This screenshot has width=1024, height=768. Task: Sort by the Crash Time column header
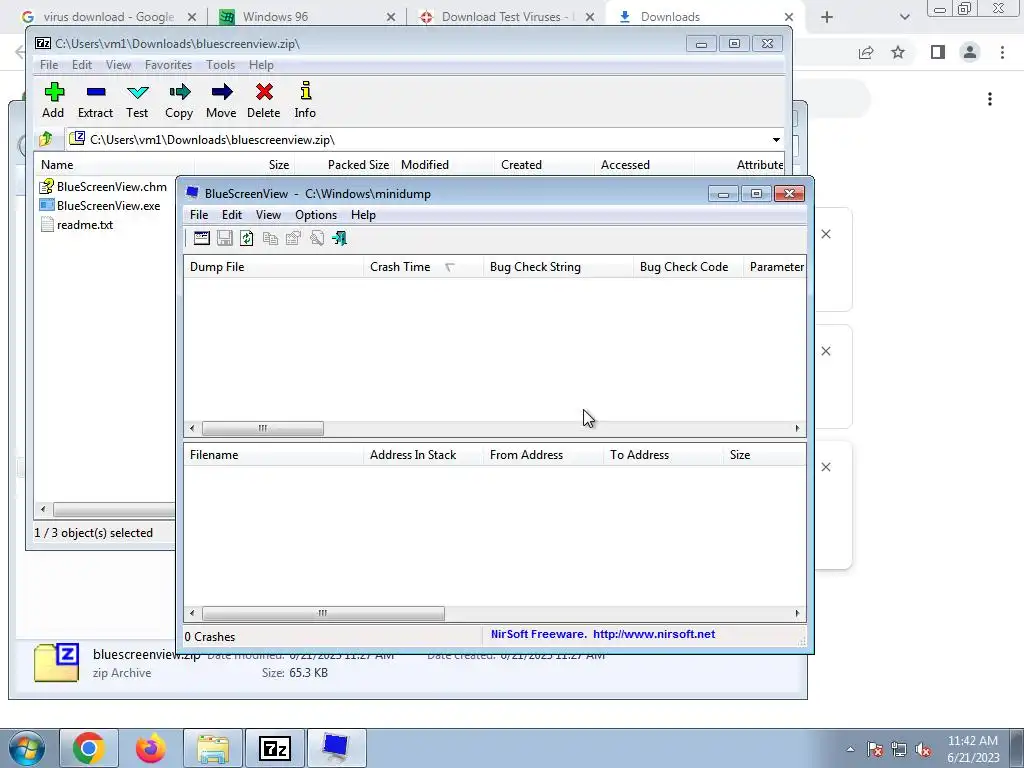(x=423, y=266)
